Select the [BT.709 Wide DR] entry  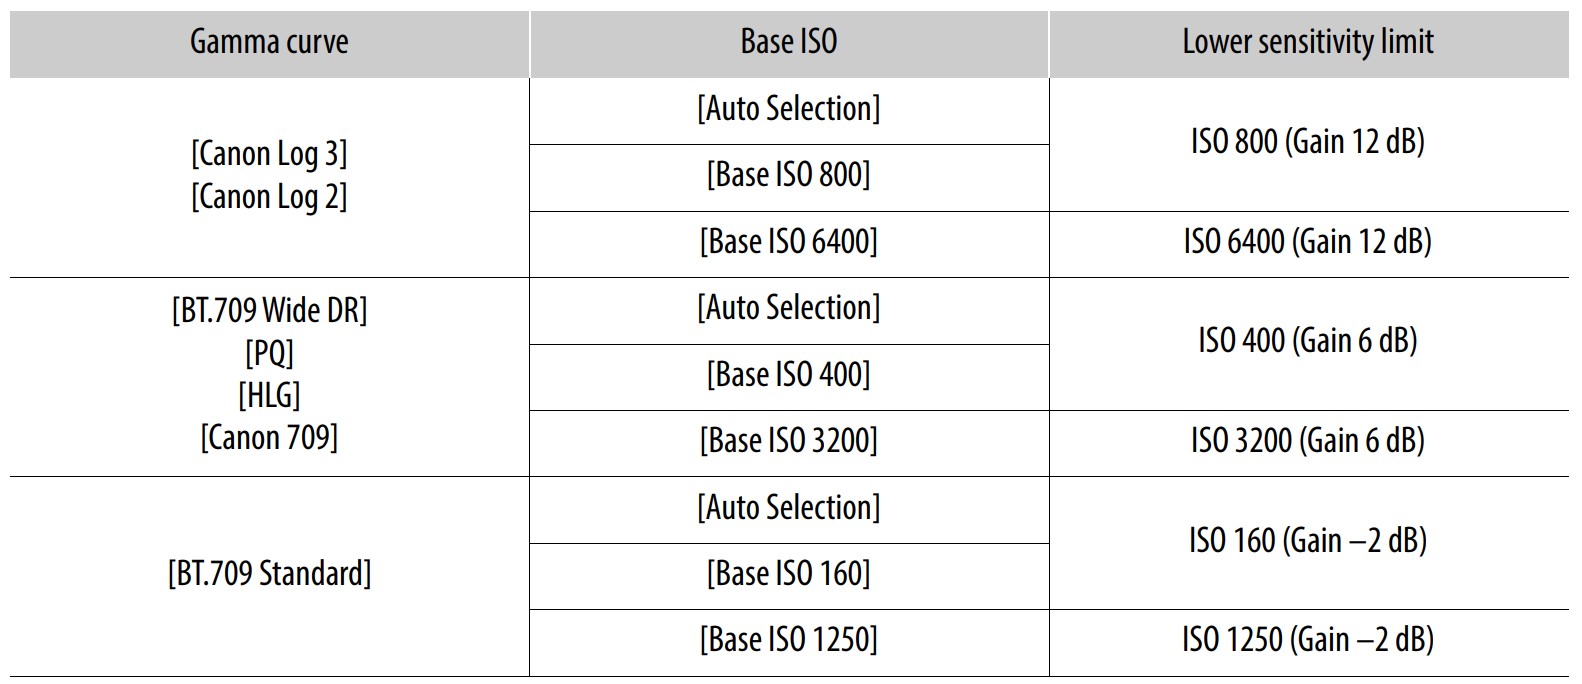[x=269, y=311]
